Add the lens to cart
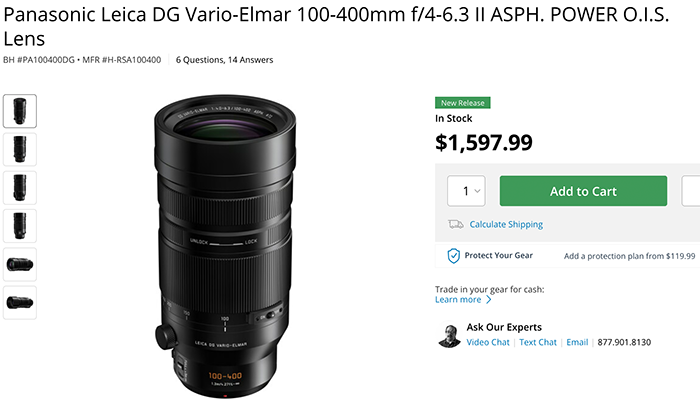The height and width of the screenshot is (408, 700). click(583, 191)
